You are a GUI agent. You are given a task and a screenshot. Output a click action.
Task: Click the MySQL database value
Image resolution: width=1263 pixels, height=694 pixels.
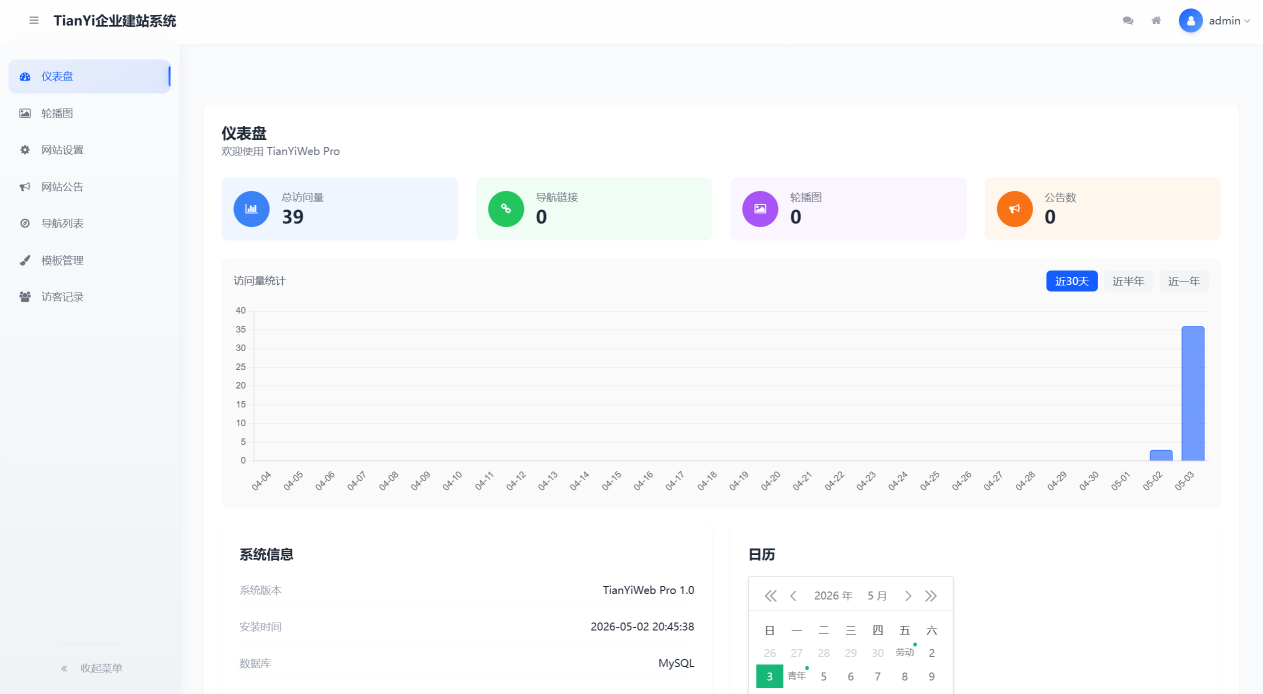point(676,663)
